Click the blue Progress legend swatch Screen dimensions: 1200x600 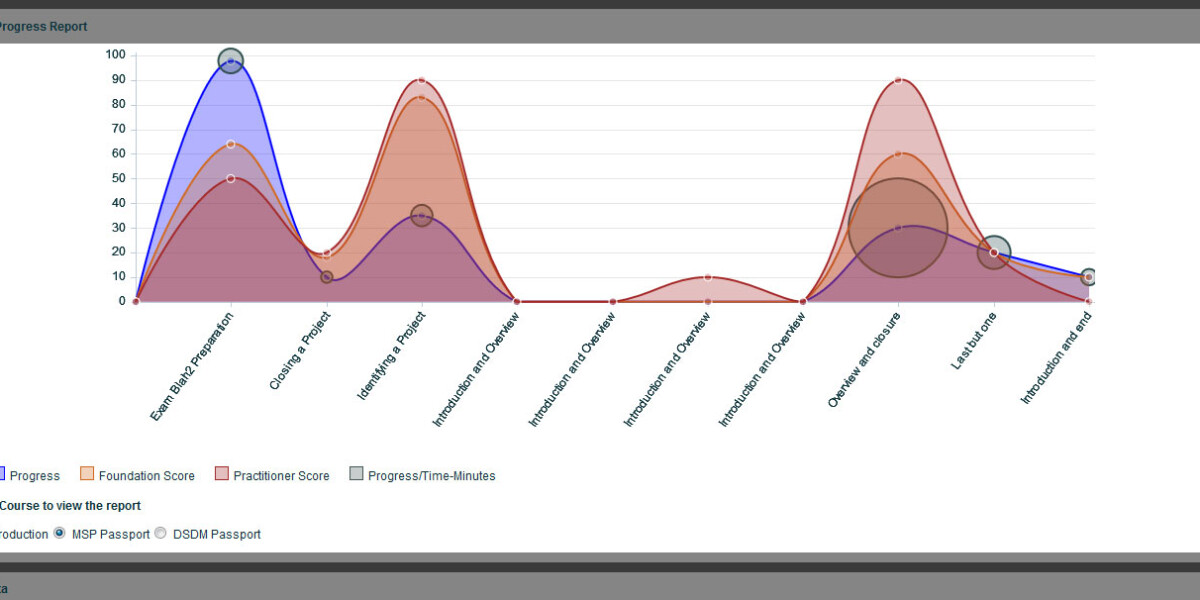coord(1,475)
